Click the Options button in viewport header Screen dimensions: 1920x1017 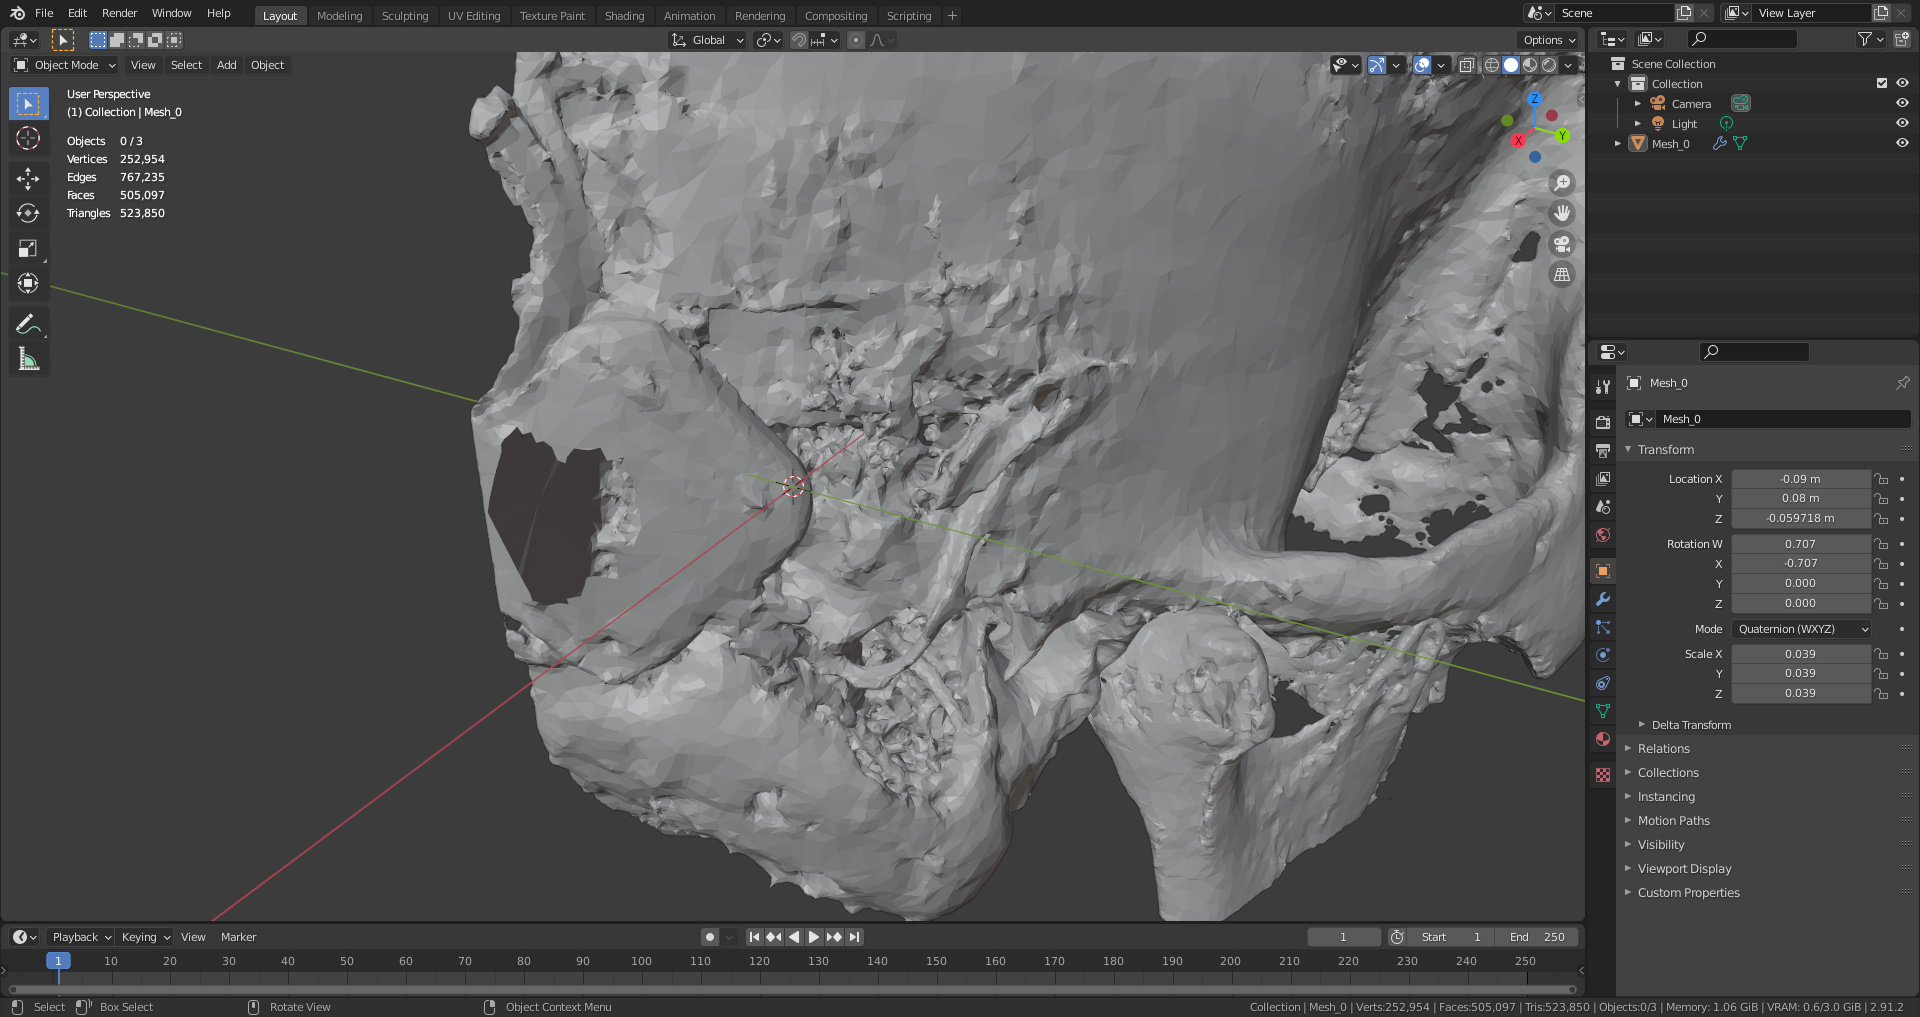click(1548, 40)
